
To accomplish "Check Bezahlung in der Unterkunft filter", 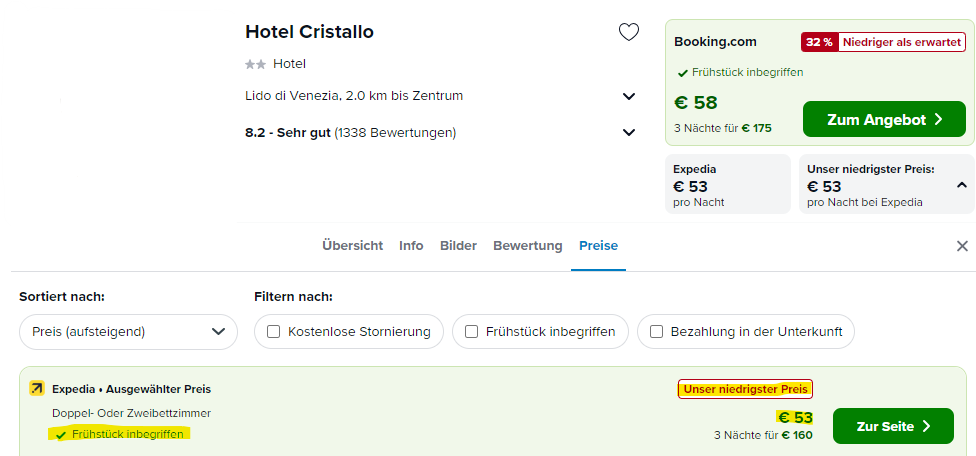I will coord(656,332).
